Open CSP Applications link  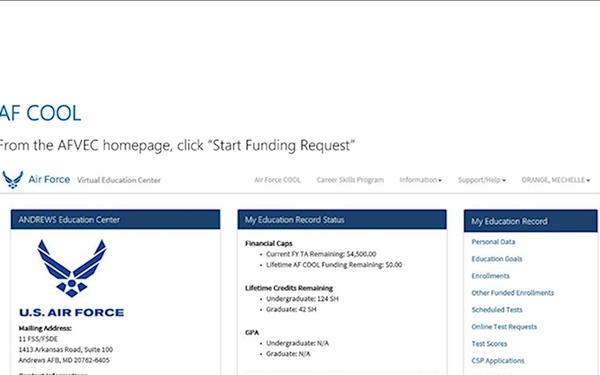coord(498,361)
